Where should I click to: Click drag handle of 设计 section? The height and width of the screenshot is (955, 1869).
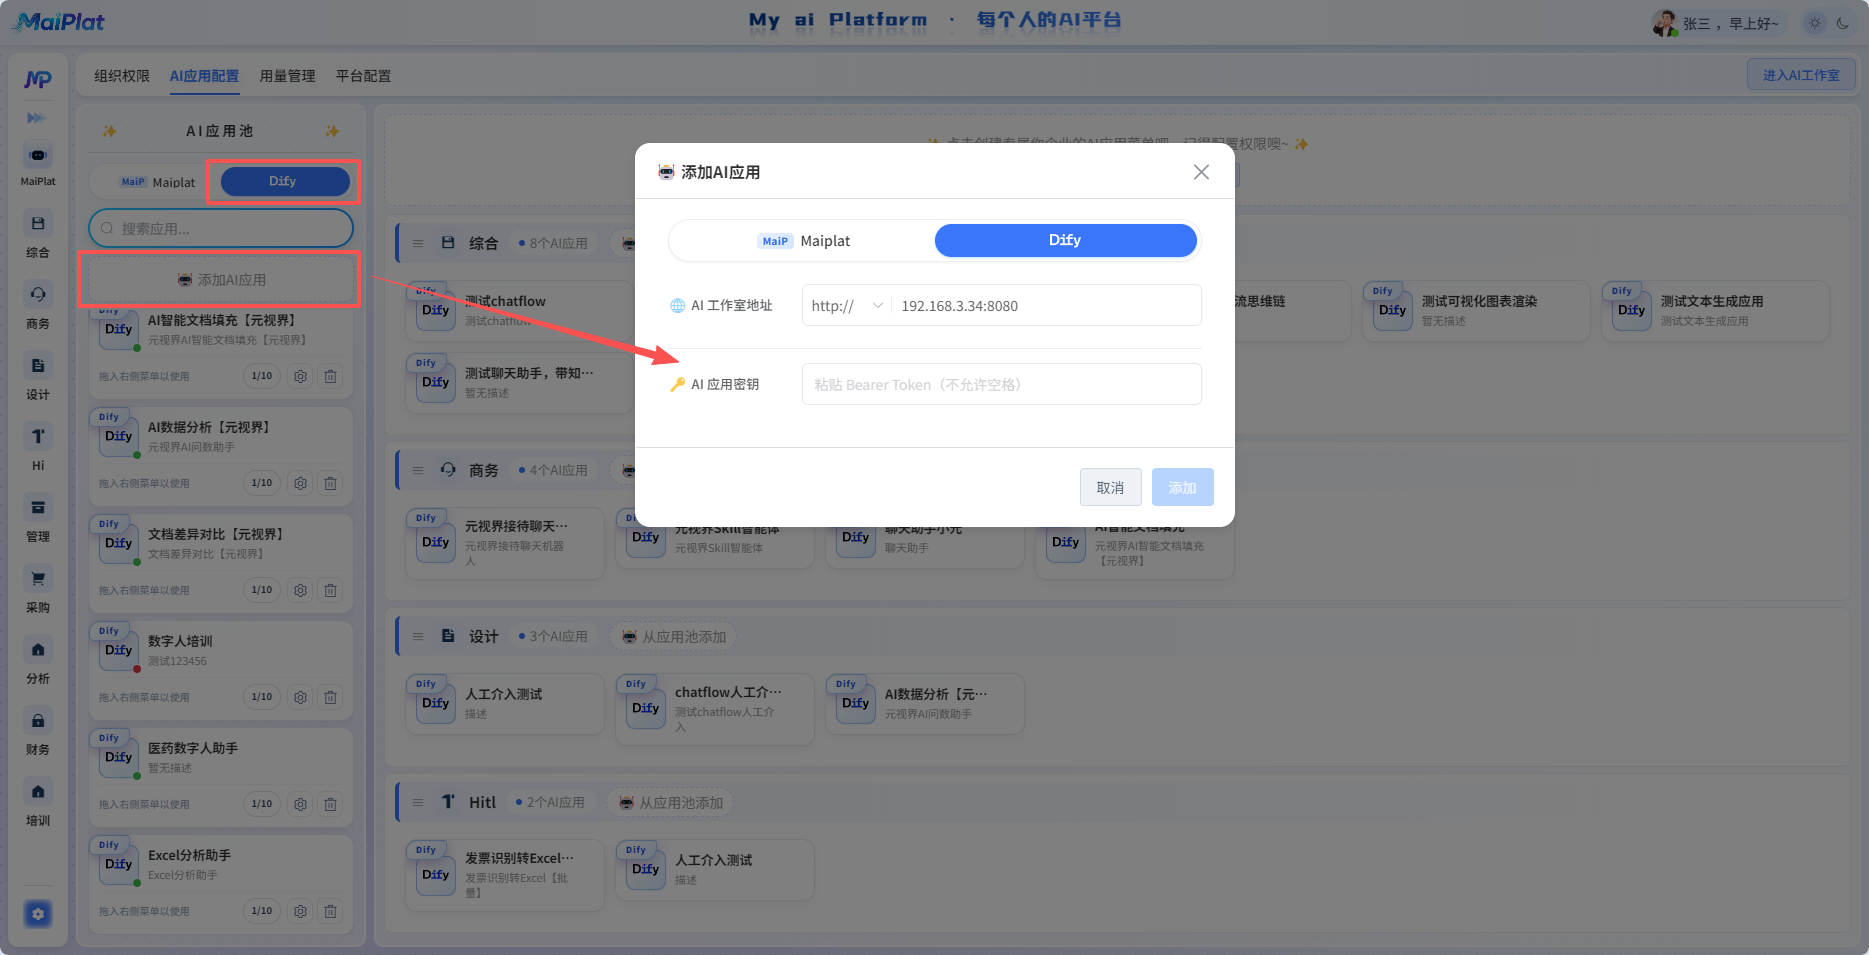pos(418,636)
